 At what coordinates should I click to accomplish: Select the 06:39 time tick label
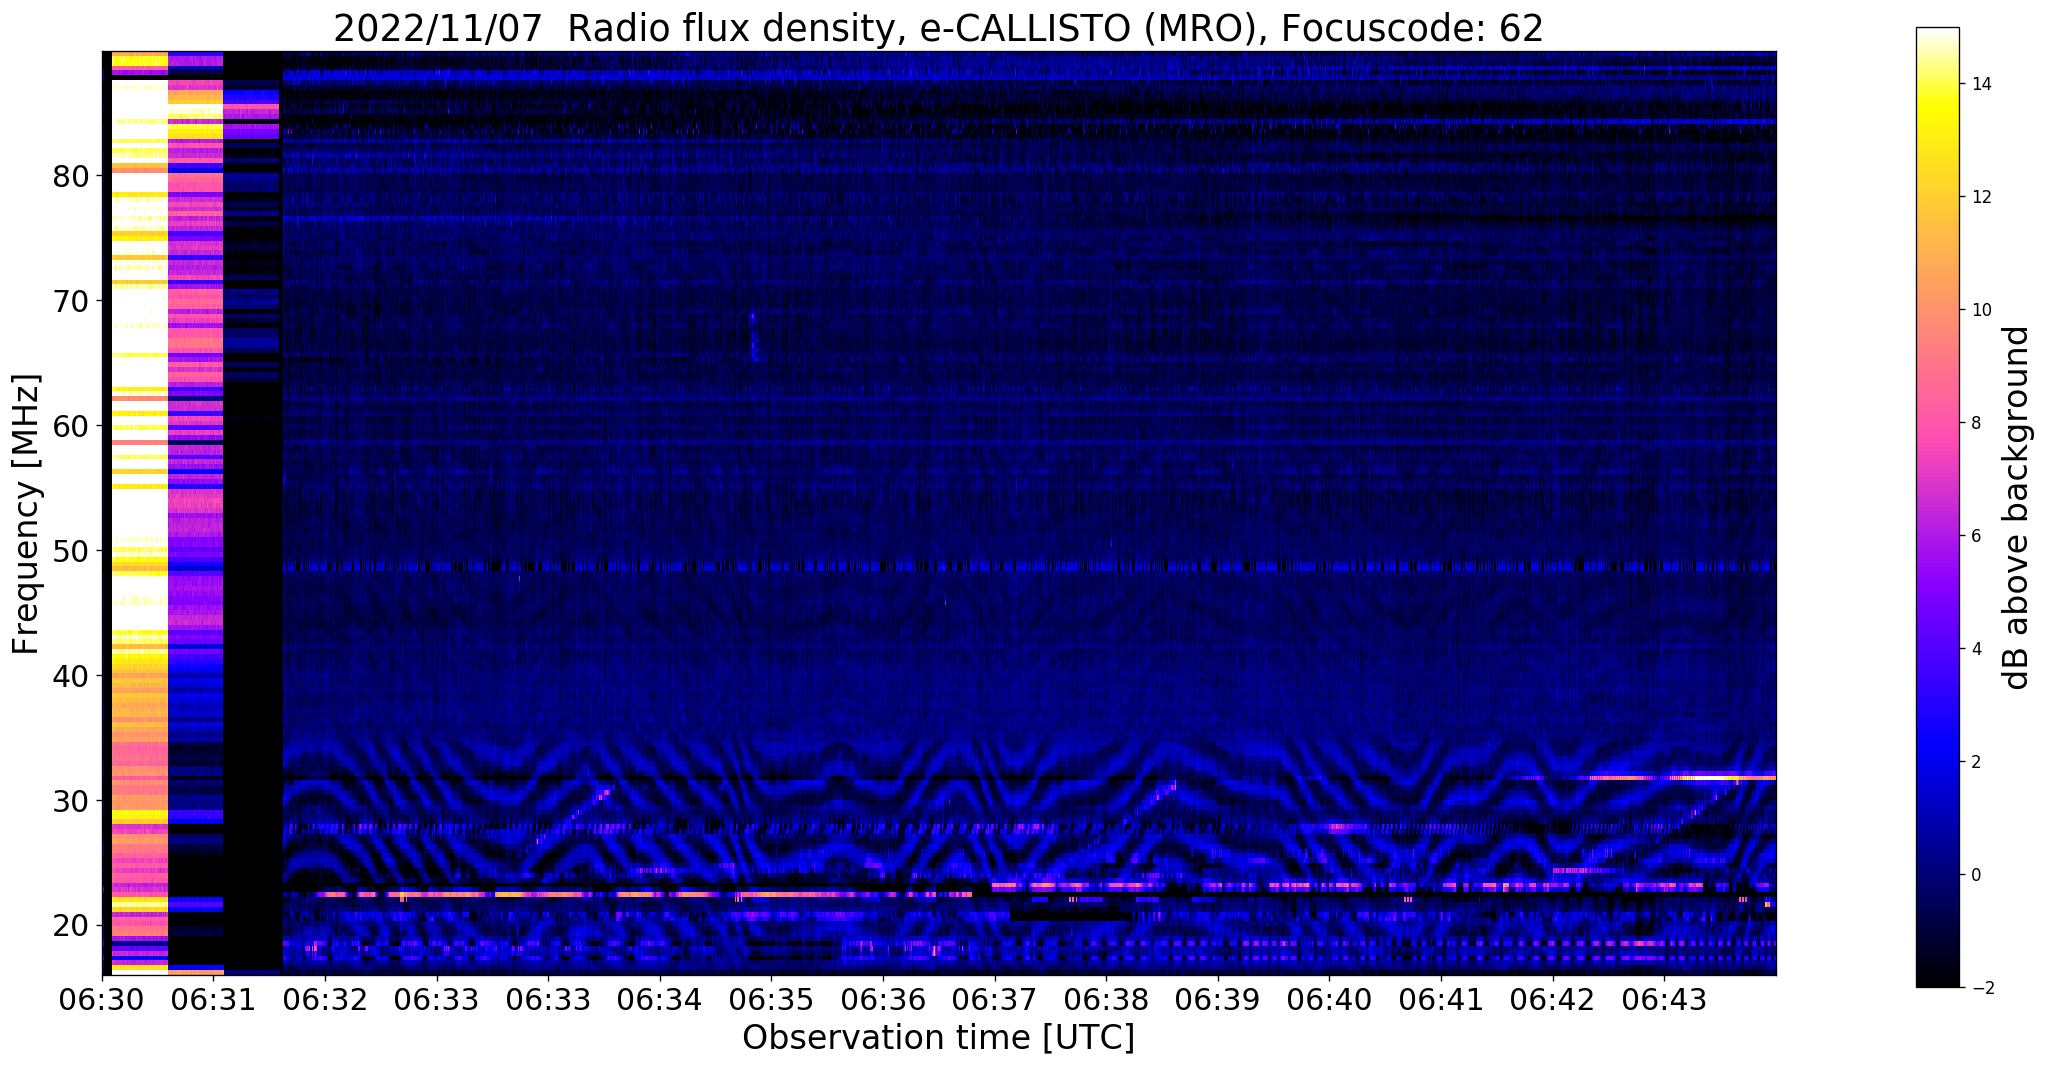[x=1217, y=1000]
